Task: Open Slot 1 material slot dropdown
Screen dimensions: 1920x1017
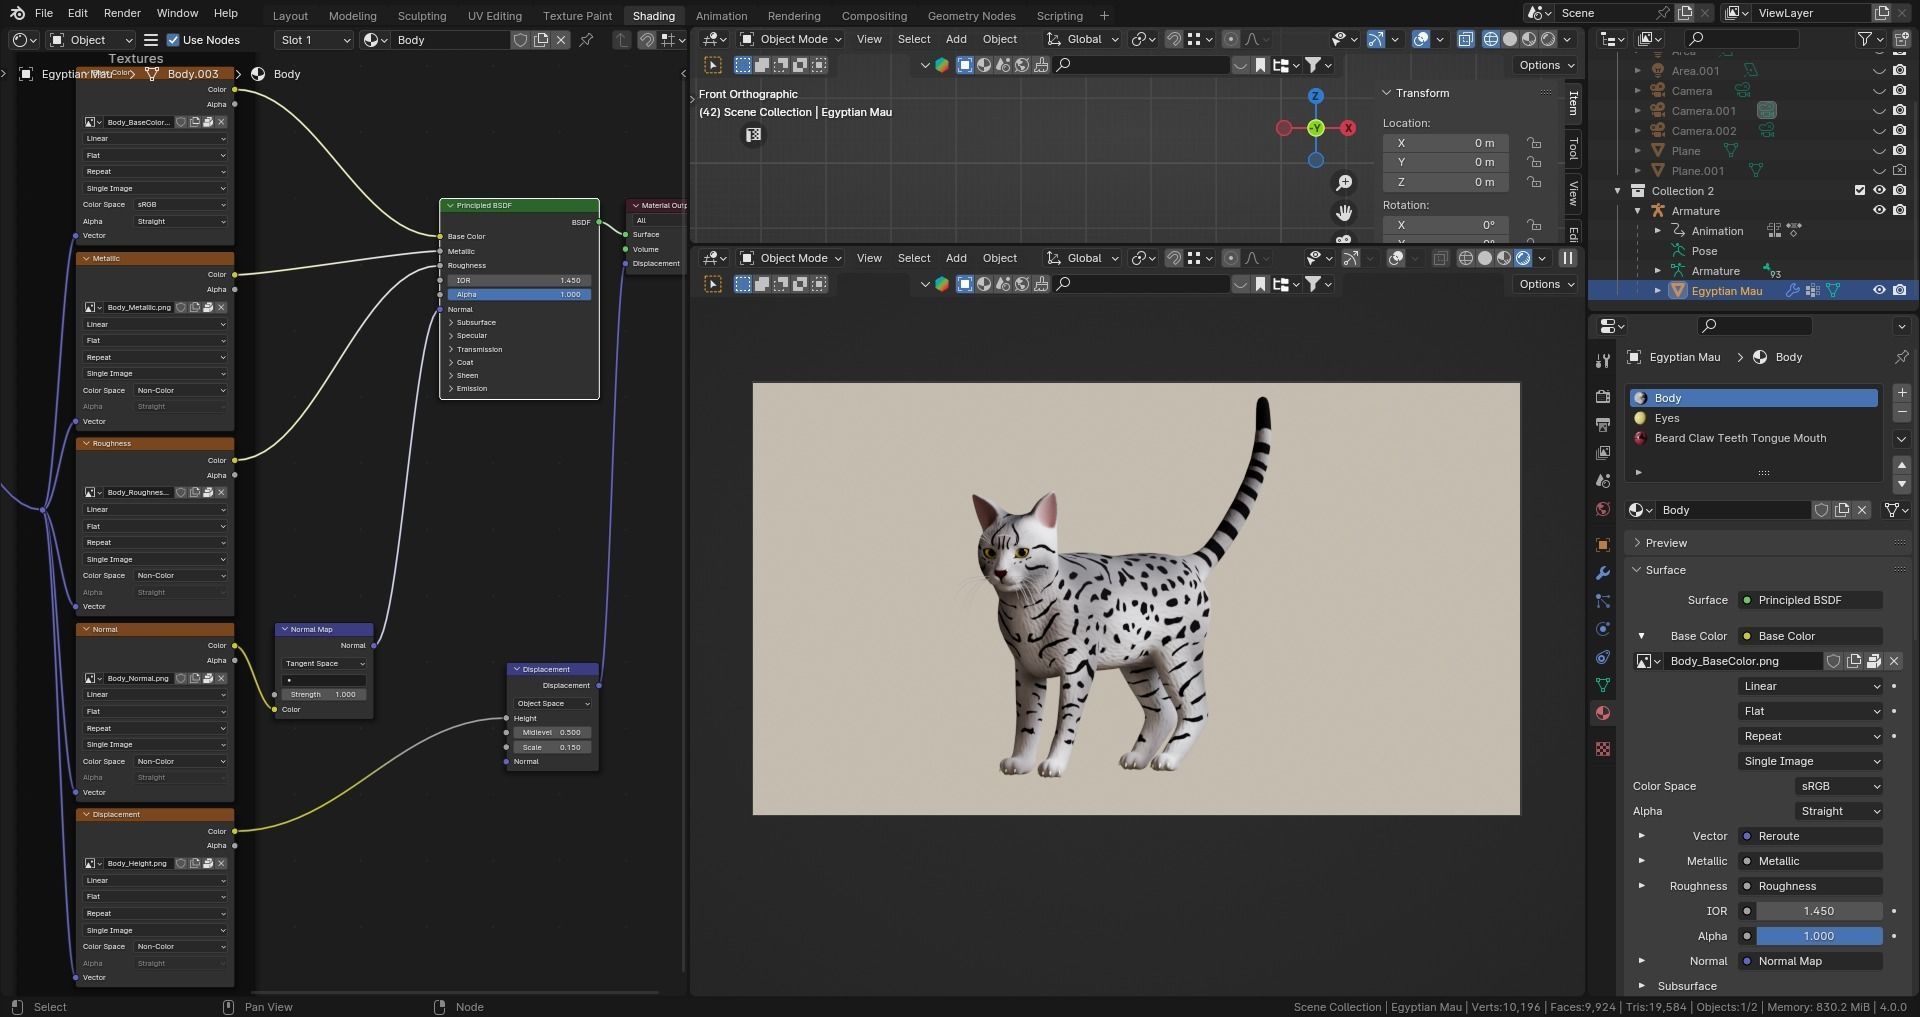Action: pos(314,40)
